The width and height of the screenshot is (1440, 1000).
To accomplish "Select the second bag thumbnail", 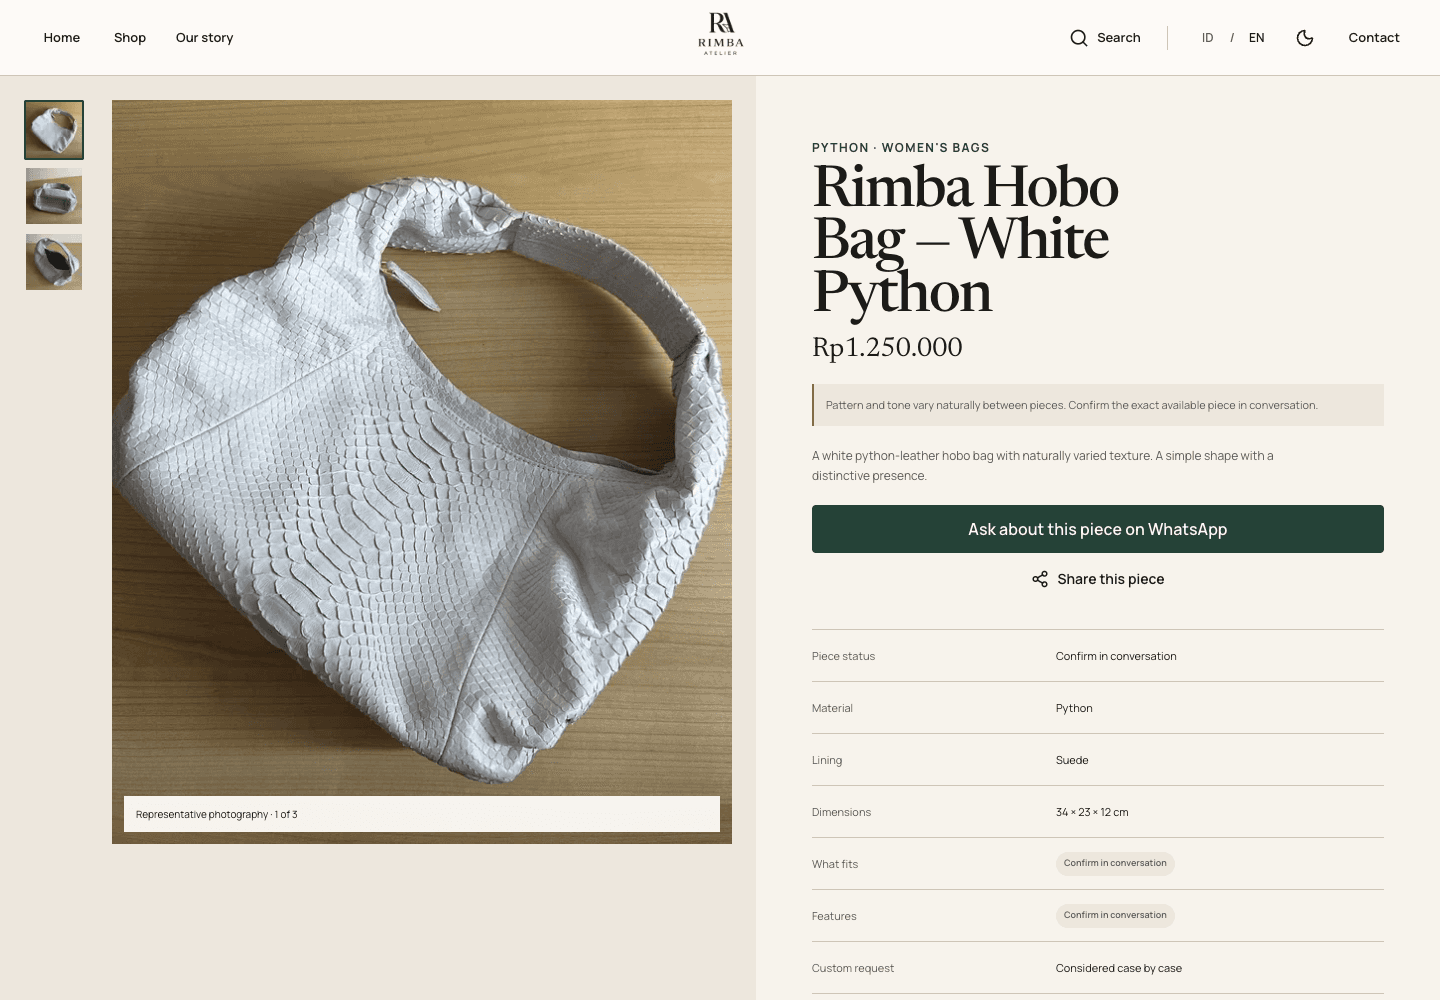I will point(54,196).
